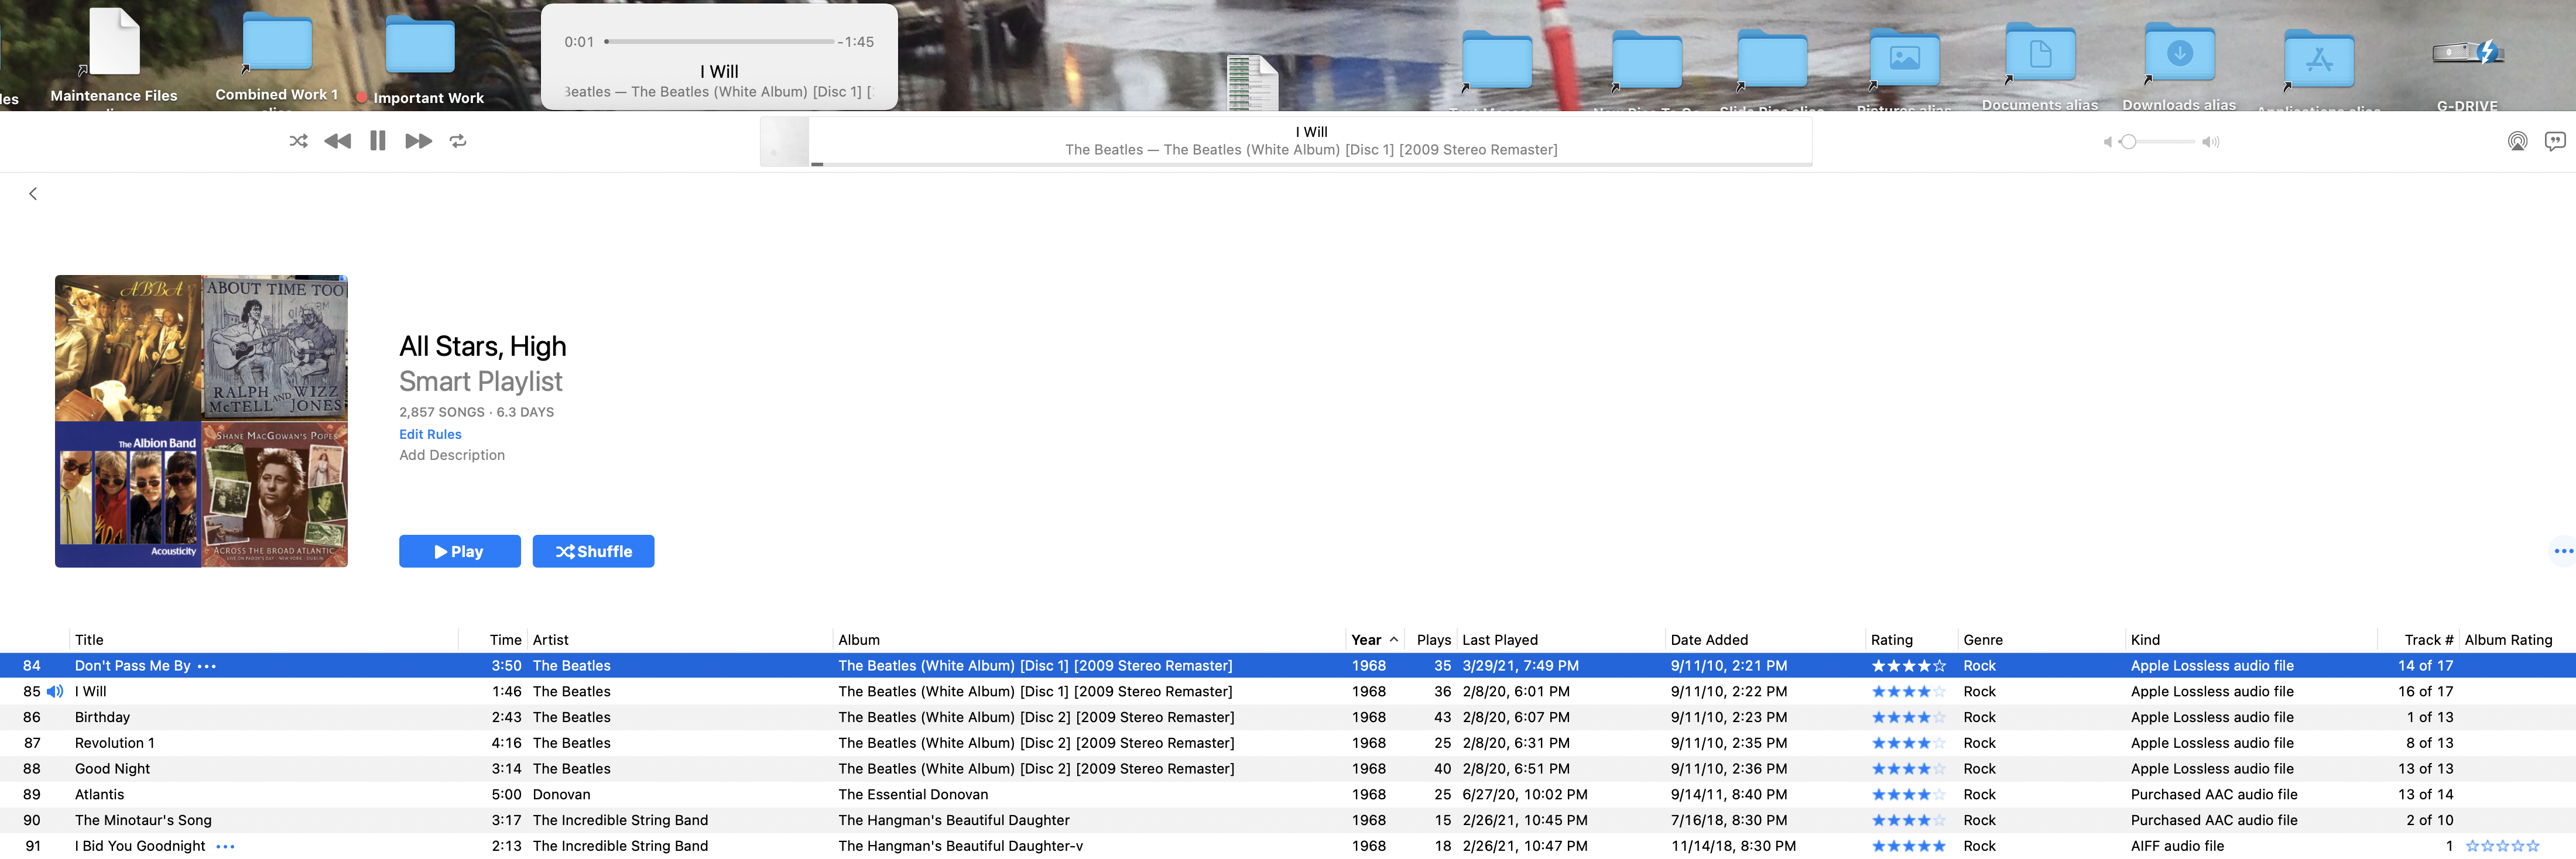The width and height of the screenshot is (2576, 859).
Task: Pause the currently playing song
Action: click(x=377, y=141)
